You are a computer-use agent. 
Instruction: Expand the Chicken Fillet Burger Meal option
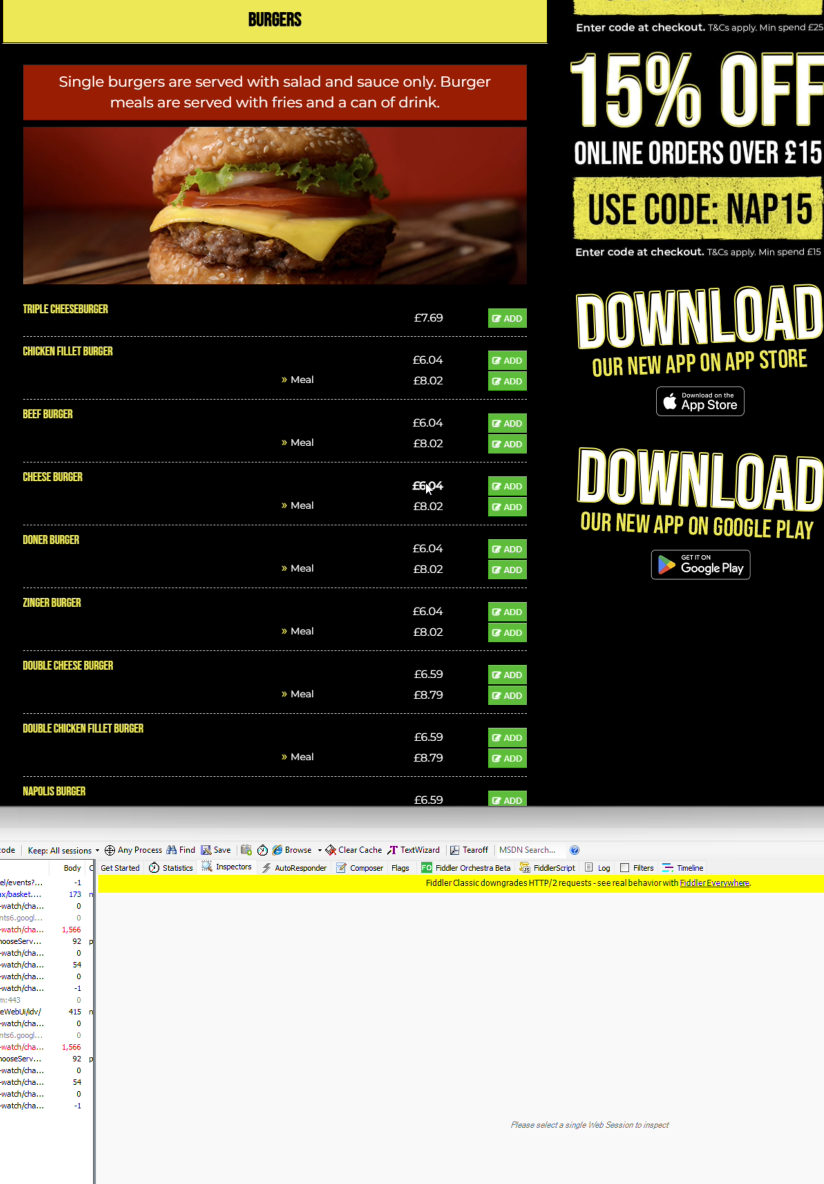[x=297, y=380]
